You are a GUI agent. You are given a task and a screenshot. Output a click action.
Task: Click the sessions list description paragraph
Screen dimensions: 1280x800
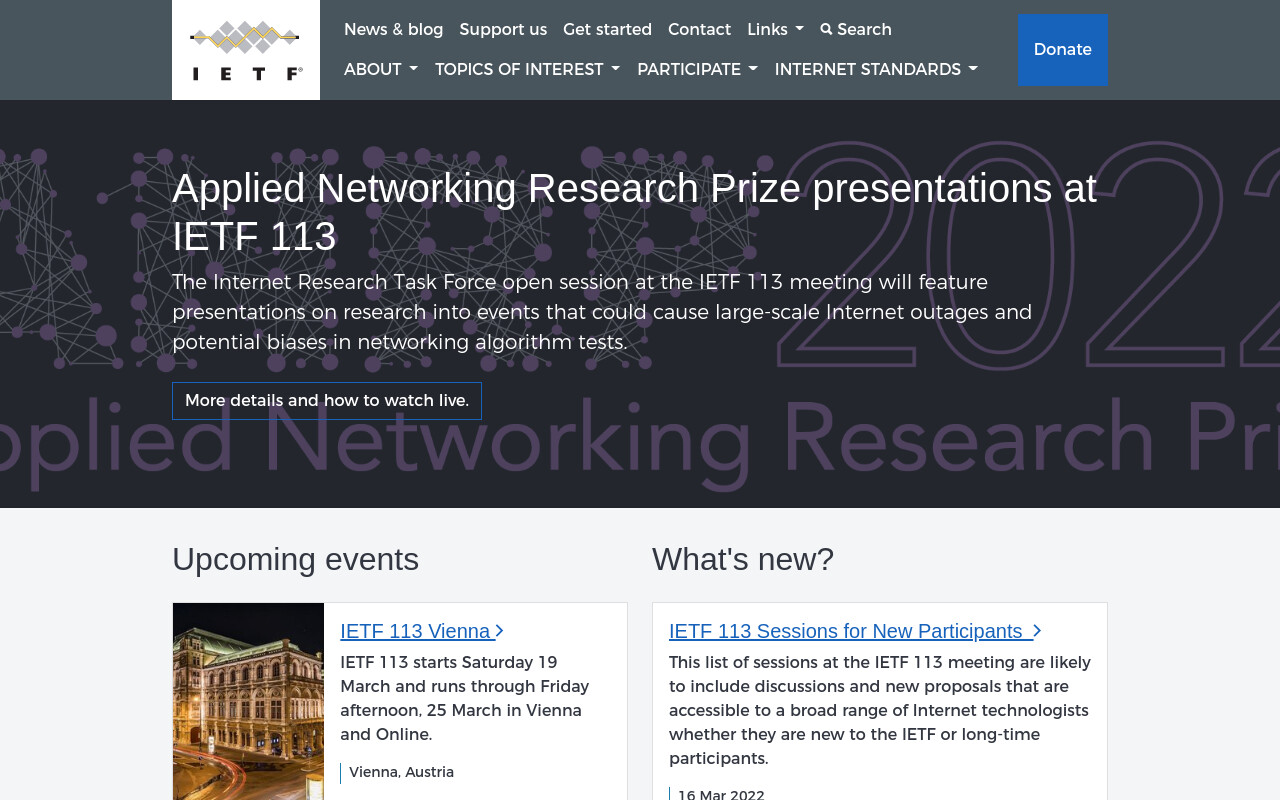(880, 711)
